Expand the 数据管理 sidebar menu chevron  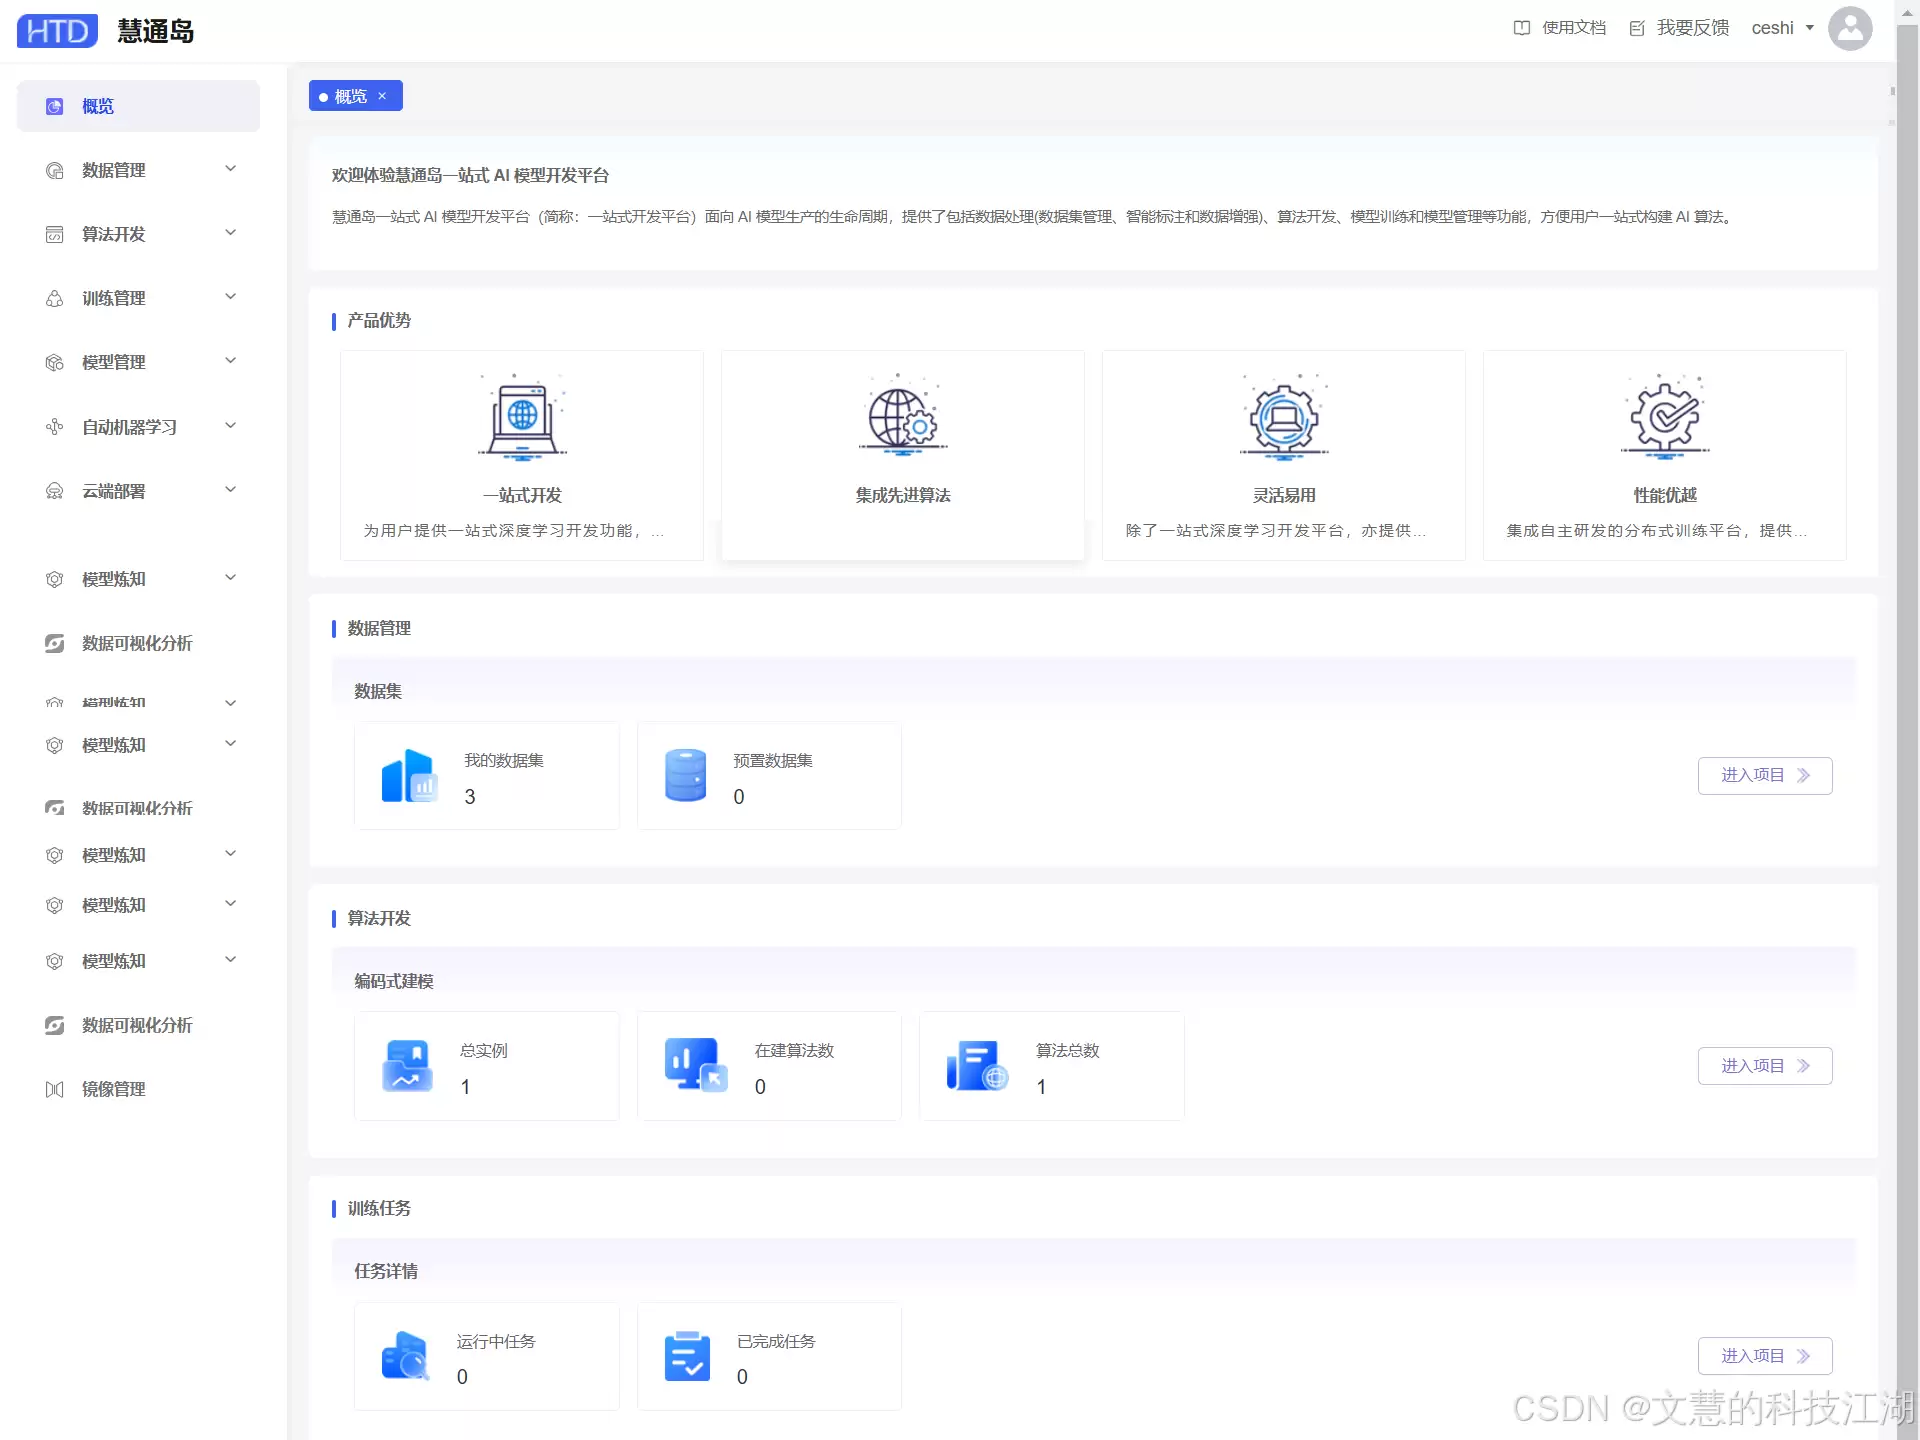pos(231,169)
